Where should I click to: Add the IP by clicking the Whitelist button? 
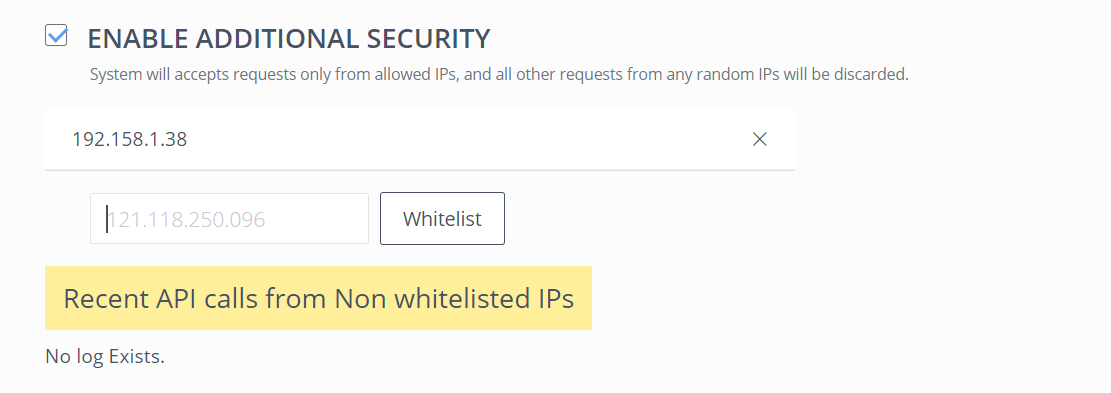[442, 219]
